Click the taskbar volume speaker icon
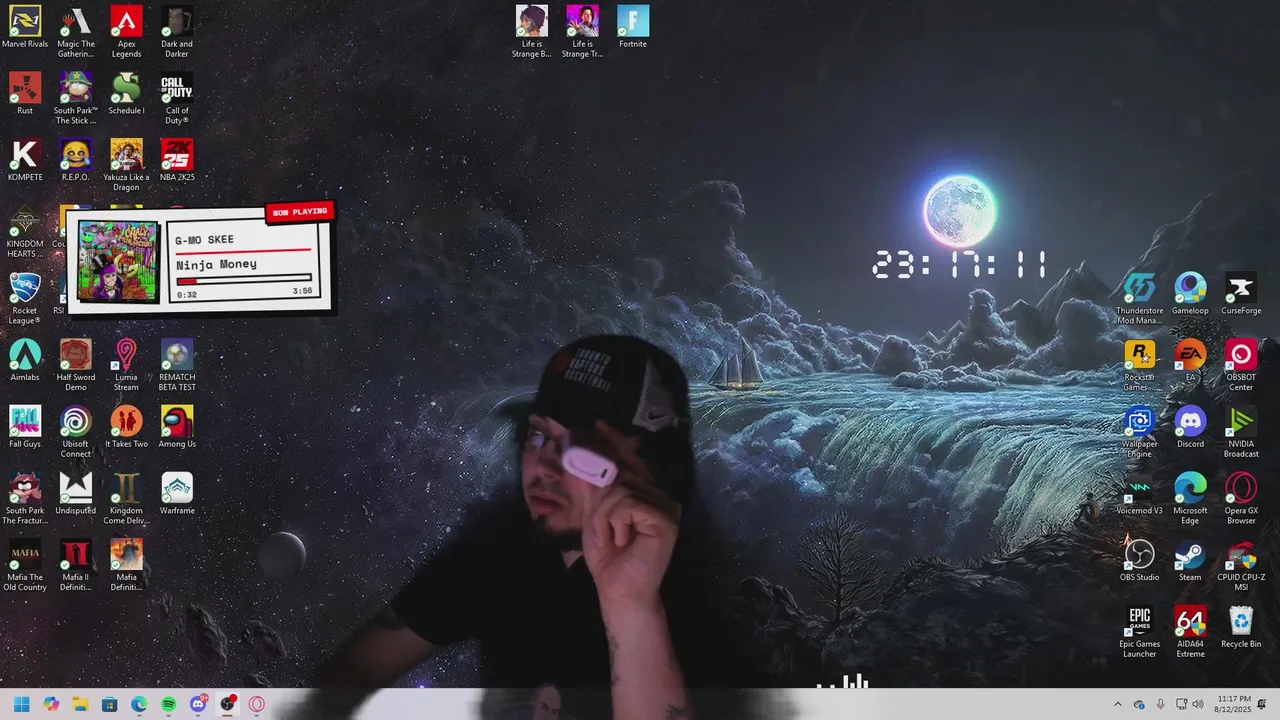Image resolution: width=1280 pixels, height=720 pixels. pyautogui.click(x=1198, y=704)
